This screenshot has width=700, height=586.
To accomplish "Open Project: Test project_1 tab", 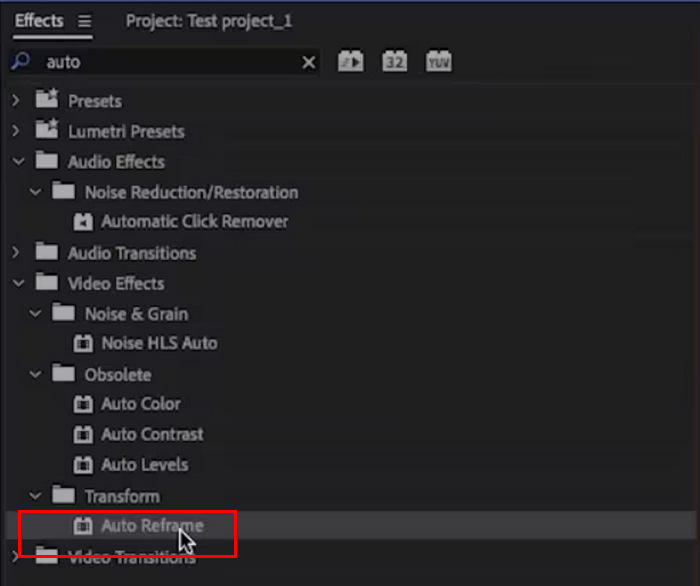I will coord(209,21).
